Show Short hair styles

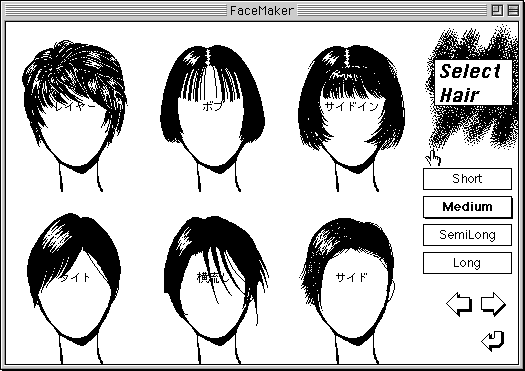[x=467, y=179]
